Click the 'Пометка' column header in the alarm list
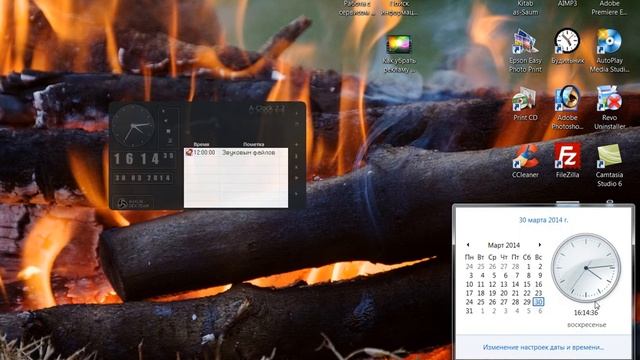Viewport: 640px width, 360px height. [253, 144]
